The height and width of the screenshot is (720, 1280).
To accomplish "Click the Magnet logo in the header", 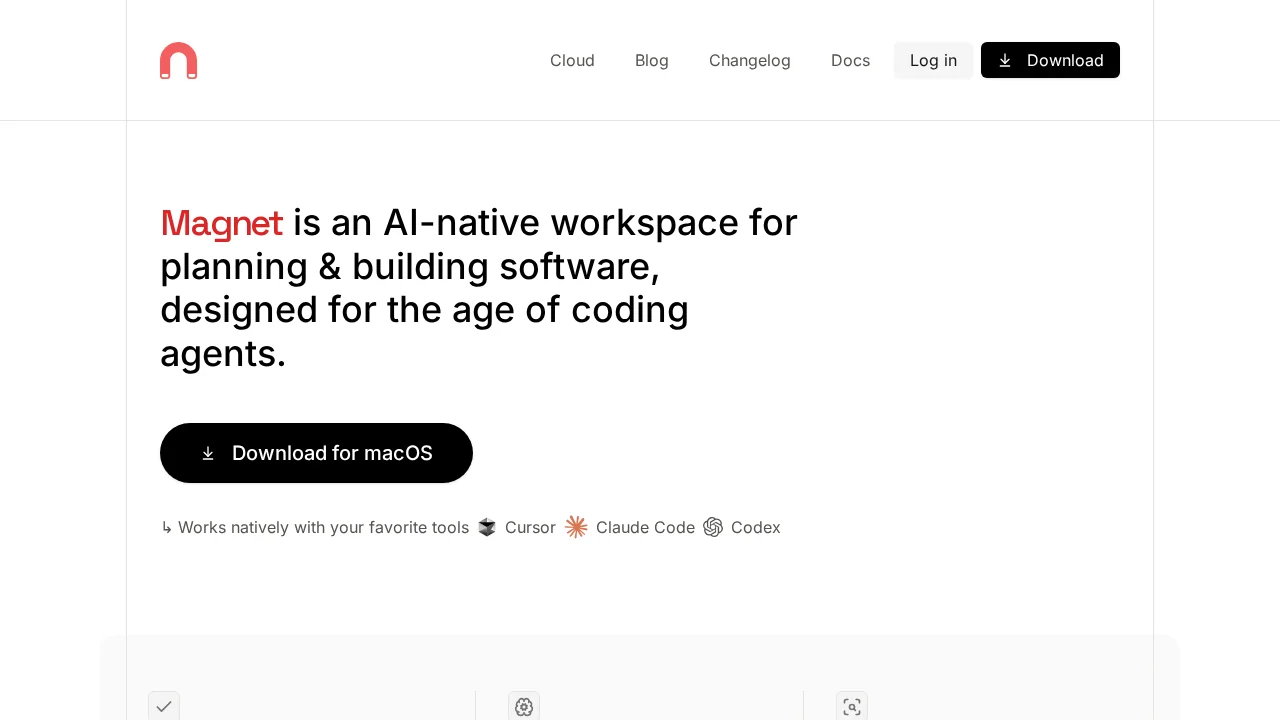I will point(178,60).
